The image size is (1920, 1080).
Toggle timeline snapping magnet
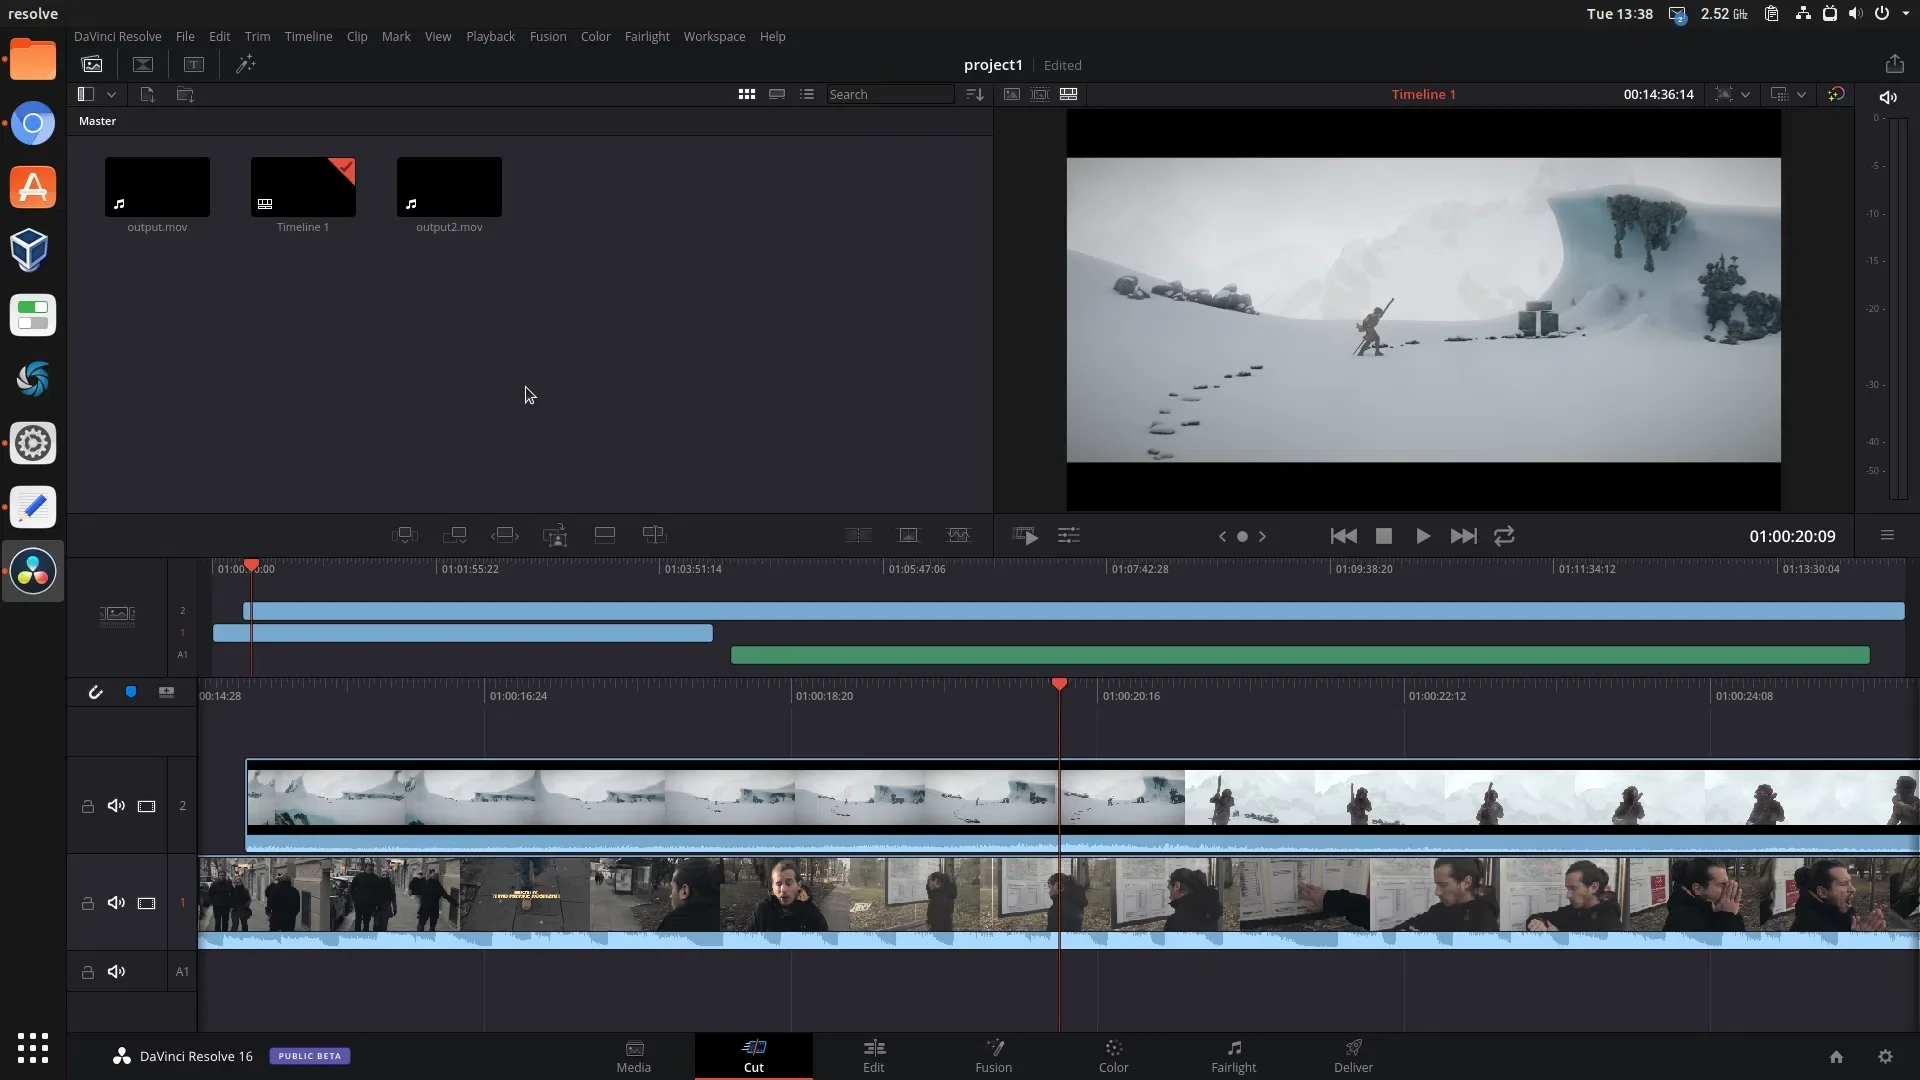tap(95, 692)
